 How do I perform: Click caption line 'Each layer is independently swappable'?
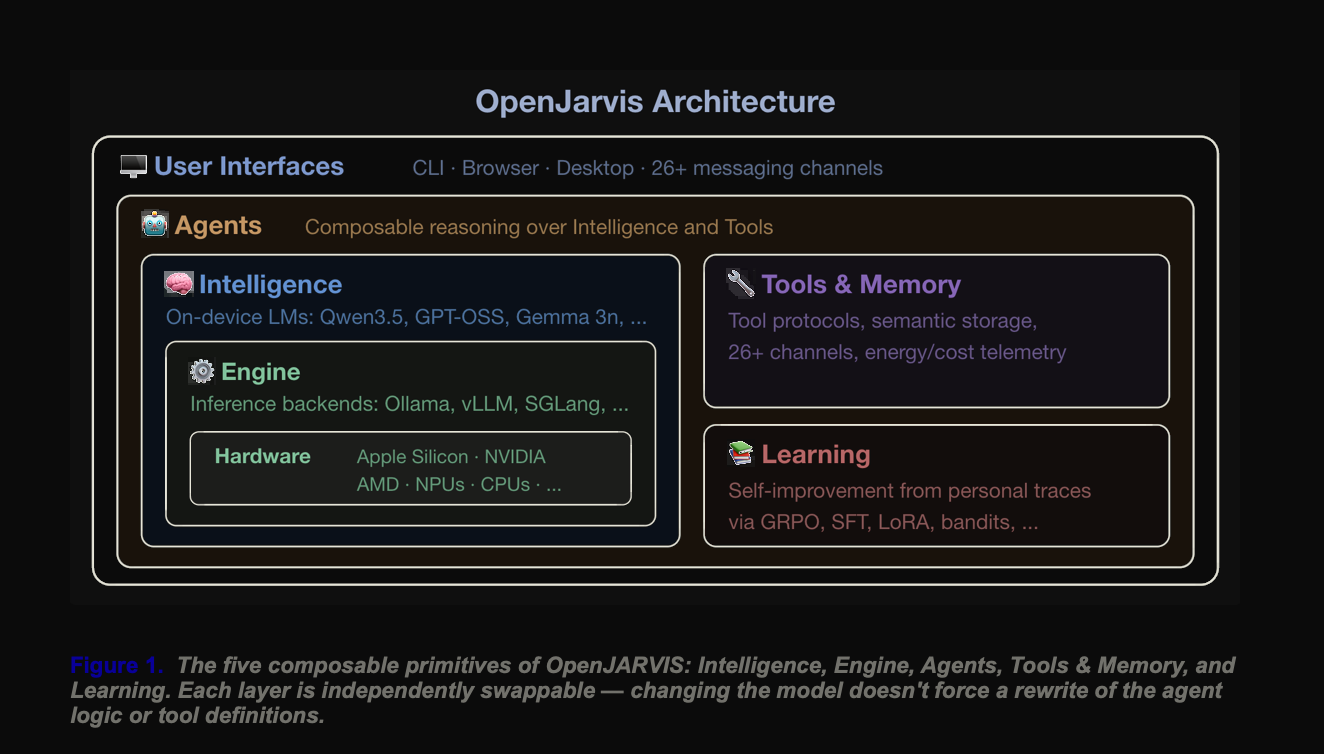[647, 691]
